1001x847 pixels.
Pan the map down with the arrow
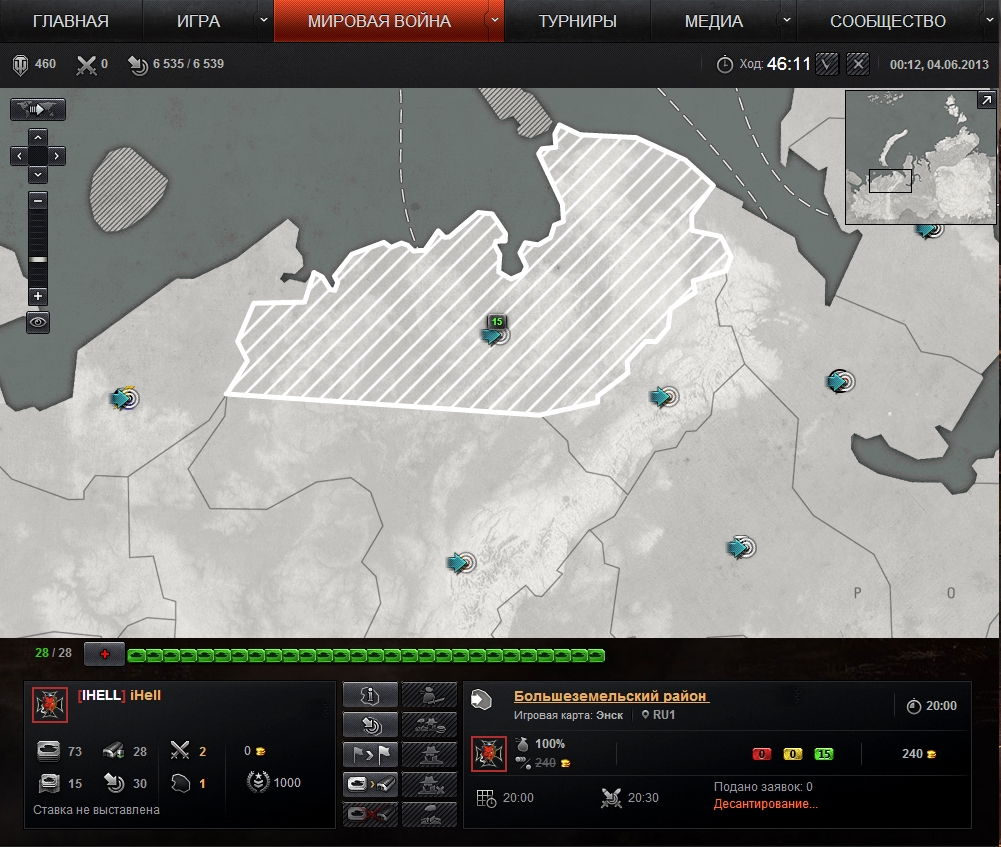pos(38,174)
